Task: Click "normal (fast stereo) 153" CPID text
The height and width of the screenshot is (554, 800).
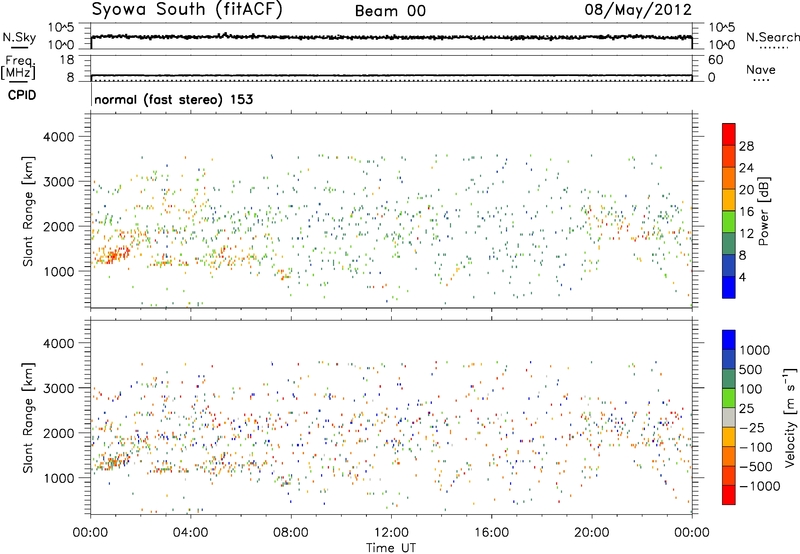Action: [x=173, y=99]
